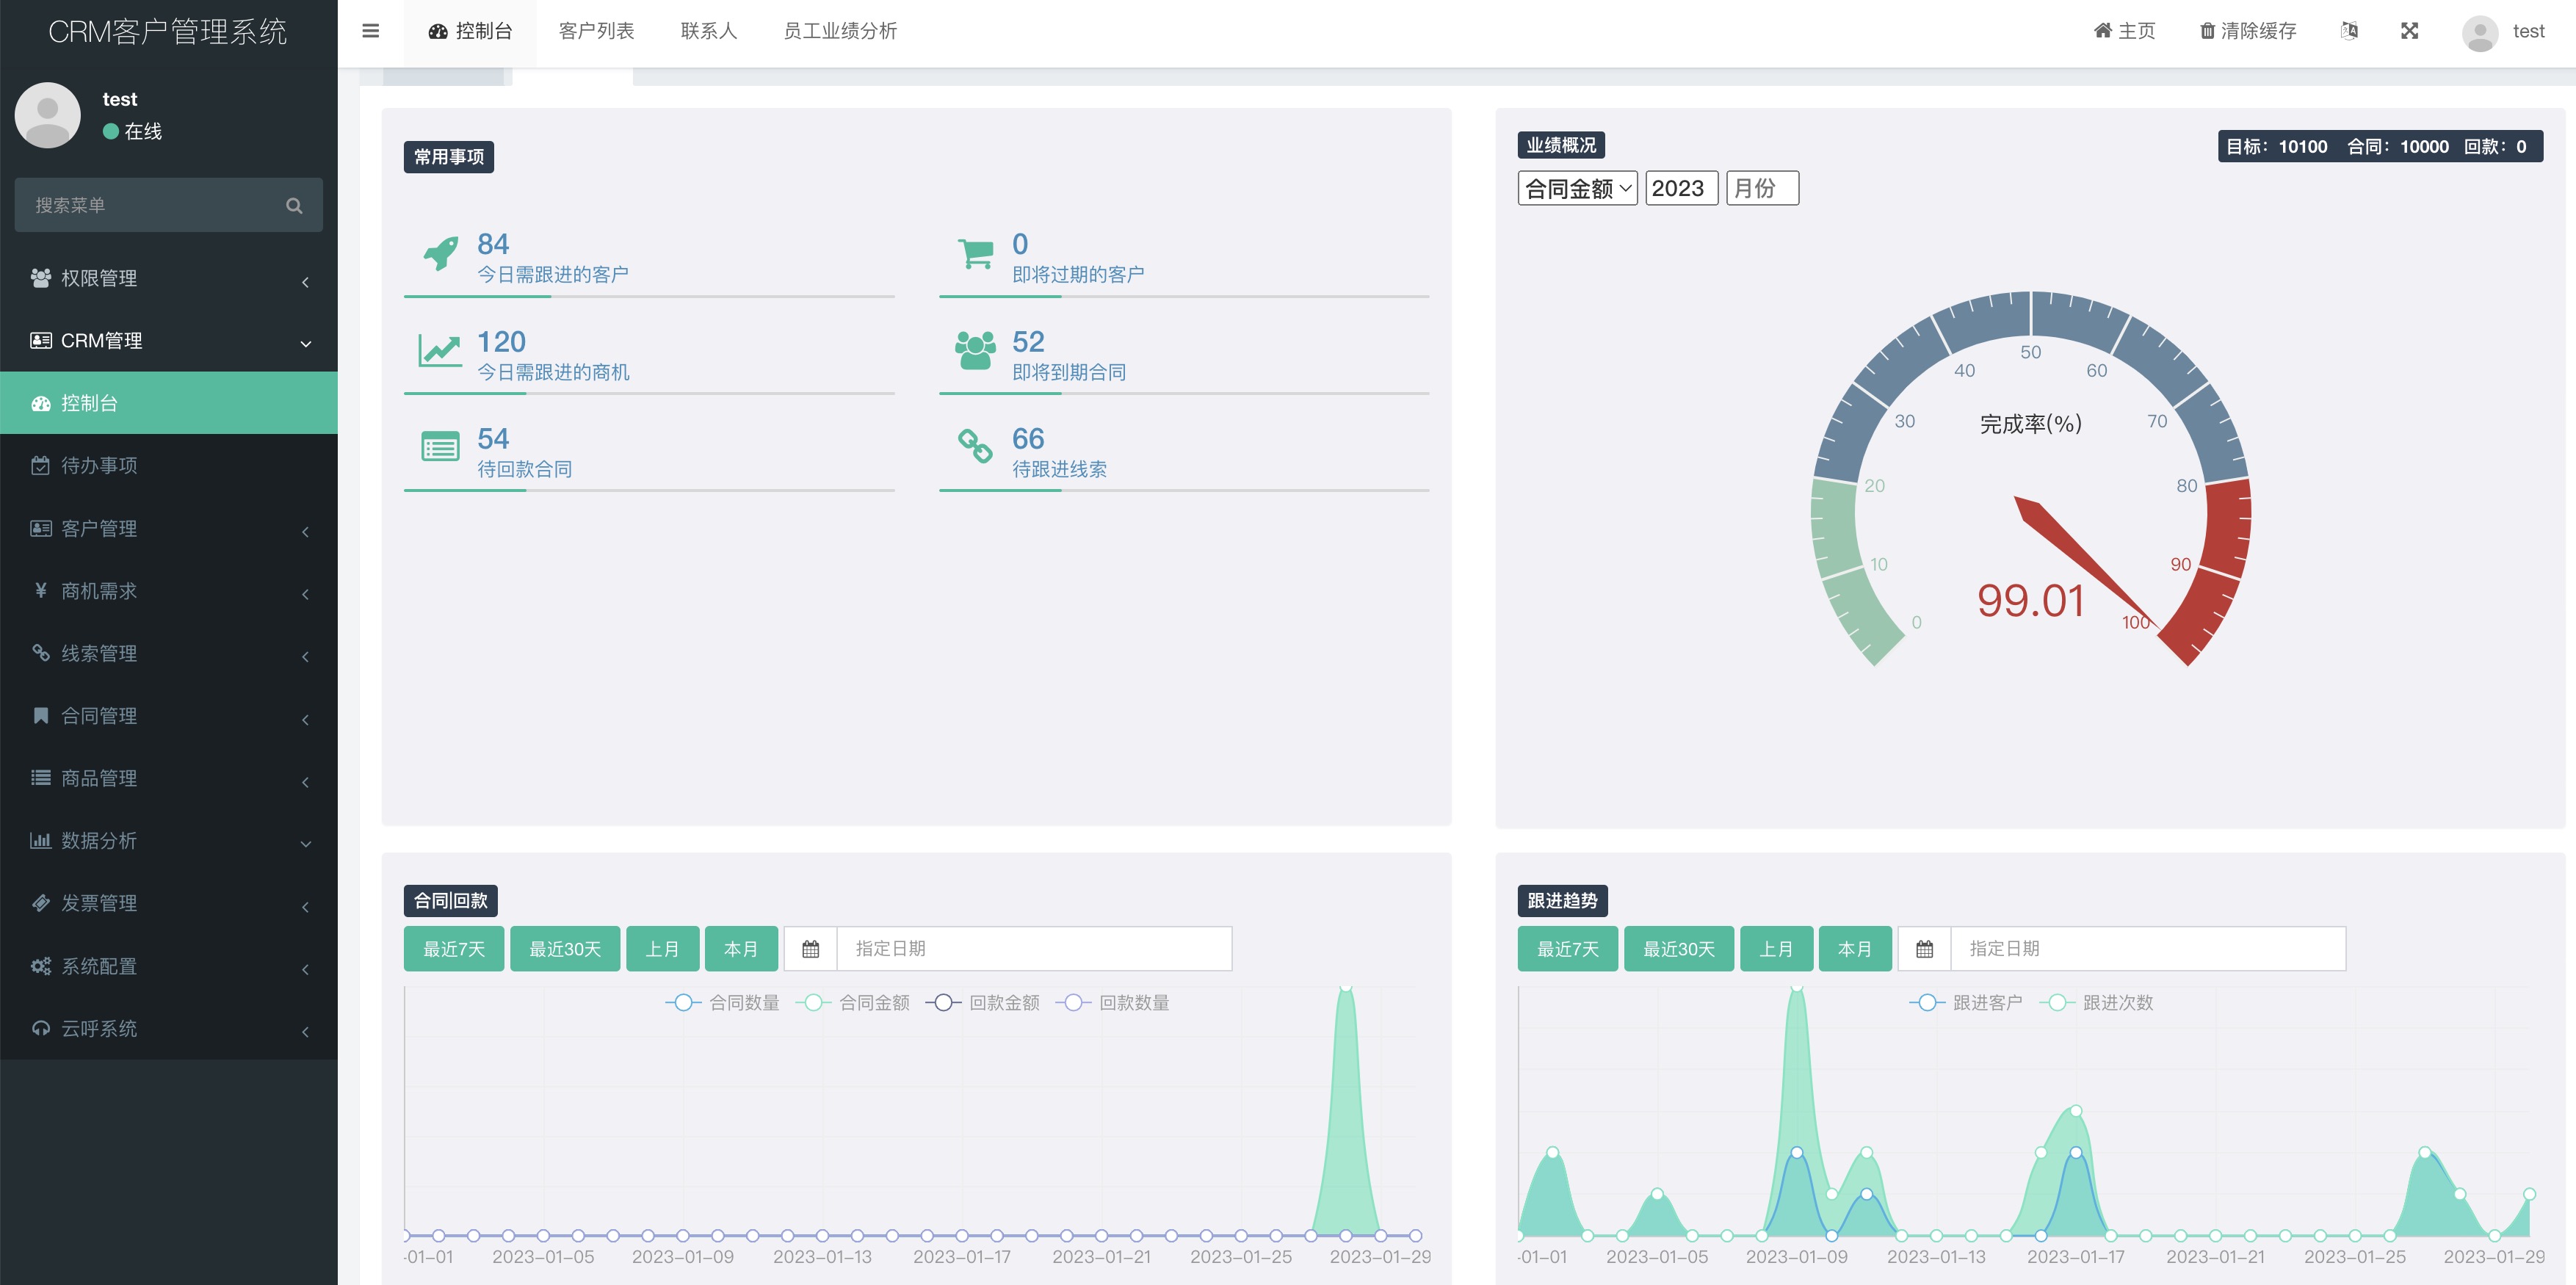The height and width of the screenshot is (1285, 2576).
Task: Click the users group icon for 即将到期合同
Action: 975,351
